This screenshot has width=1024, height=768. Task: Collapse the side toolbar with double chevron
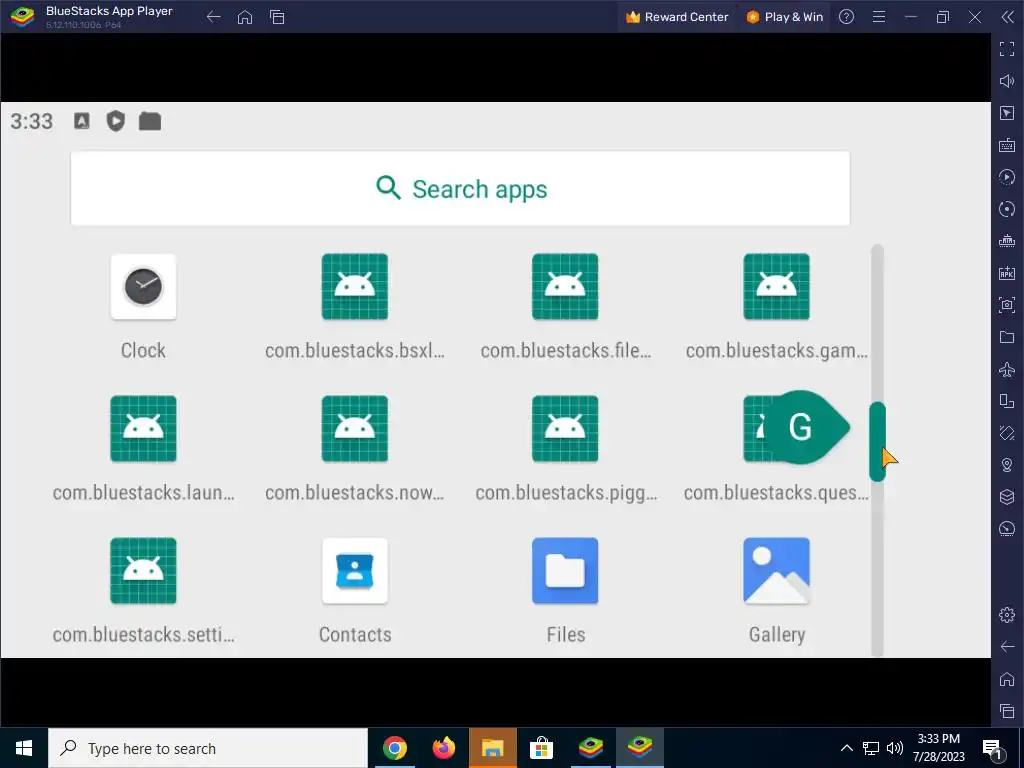tap(1007, 17)
